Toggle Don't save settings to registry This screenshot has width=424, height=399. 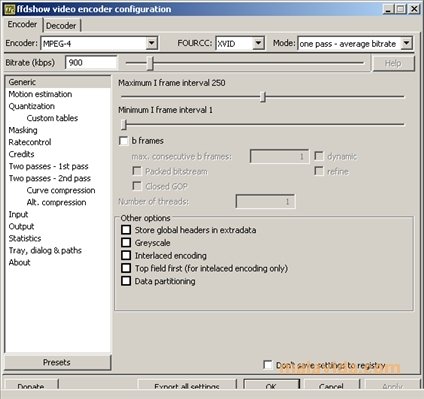pos(268,365)
